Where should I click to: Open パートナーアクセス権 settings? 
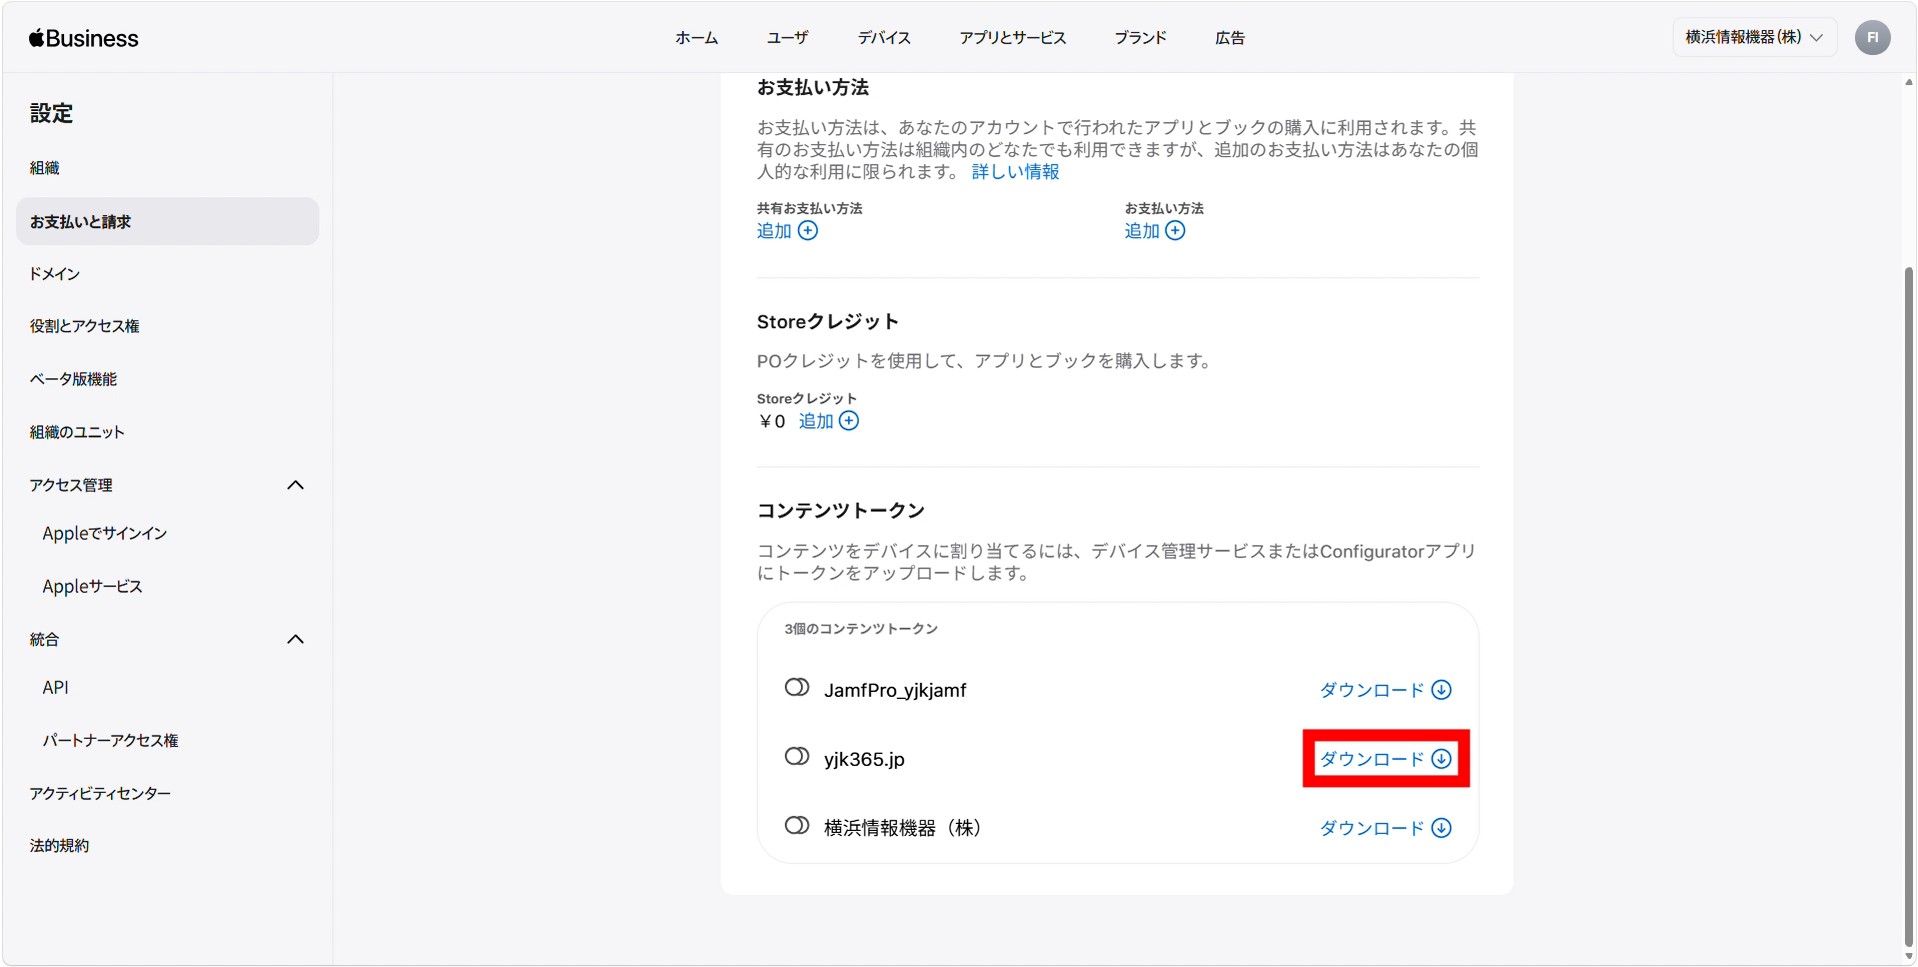click(110, 741)
